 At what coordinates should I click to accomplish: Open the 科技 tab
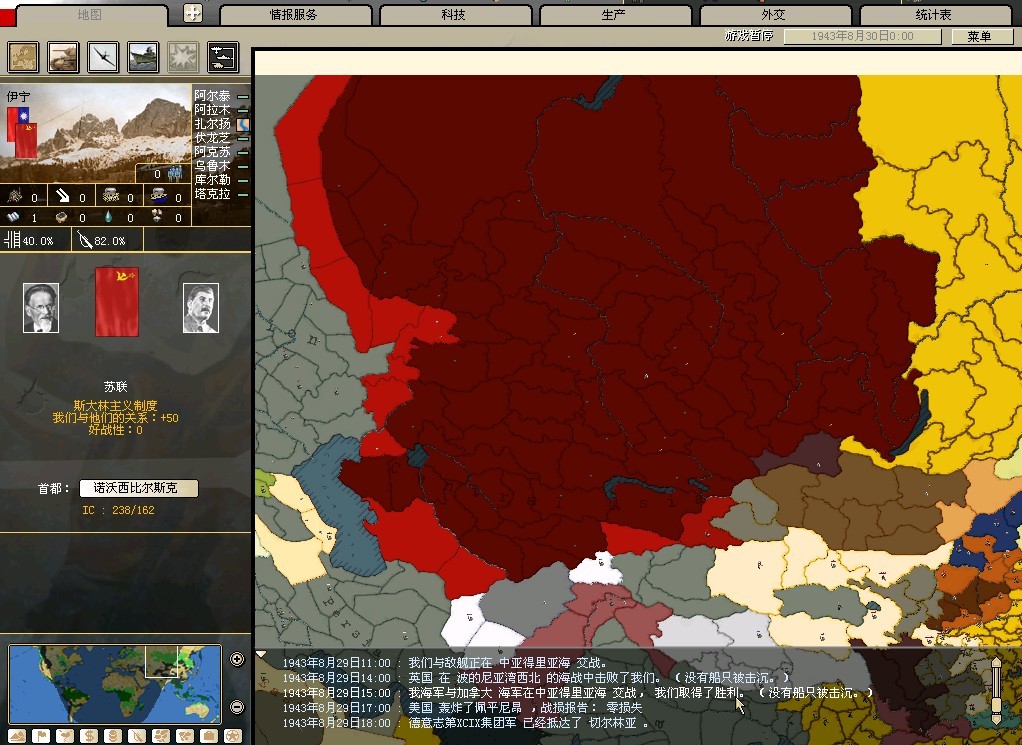[x=455, y=14]
